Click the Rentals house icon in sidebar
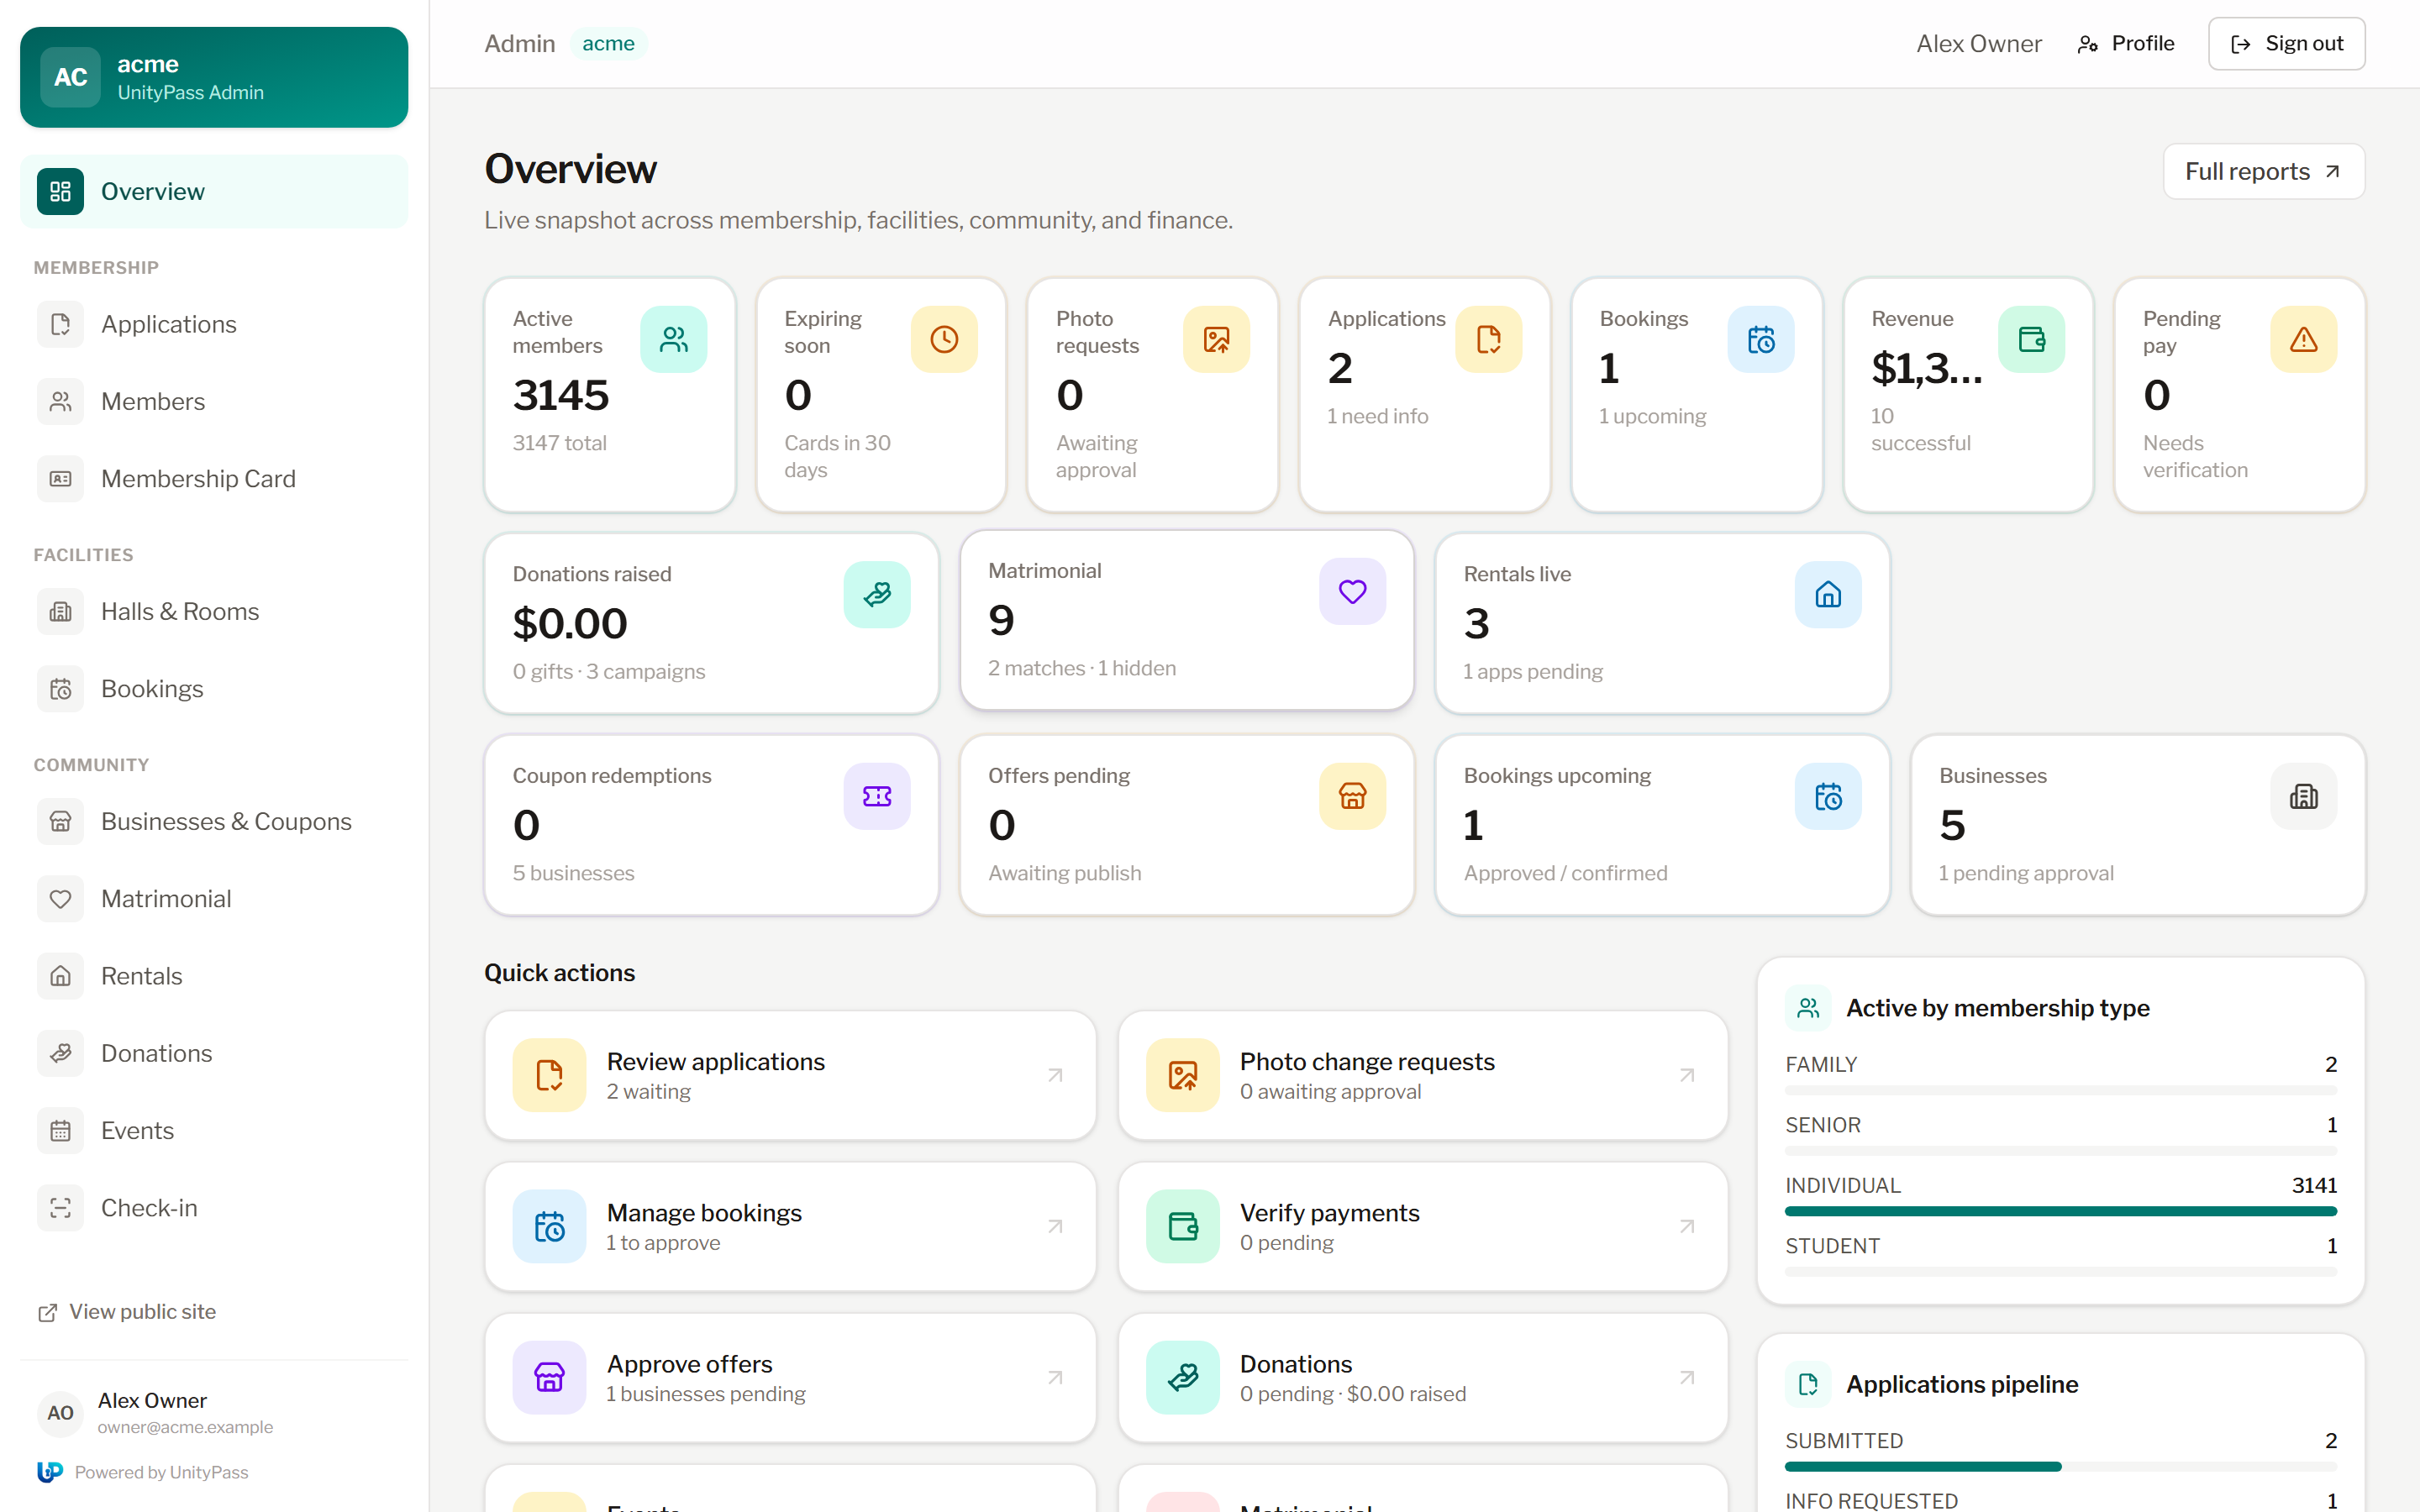The image size is (2420, 1512). click(60, 975)
